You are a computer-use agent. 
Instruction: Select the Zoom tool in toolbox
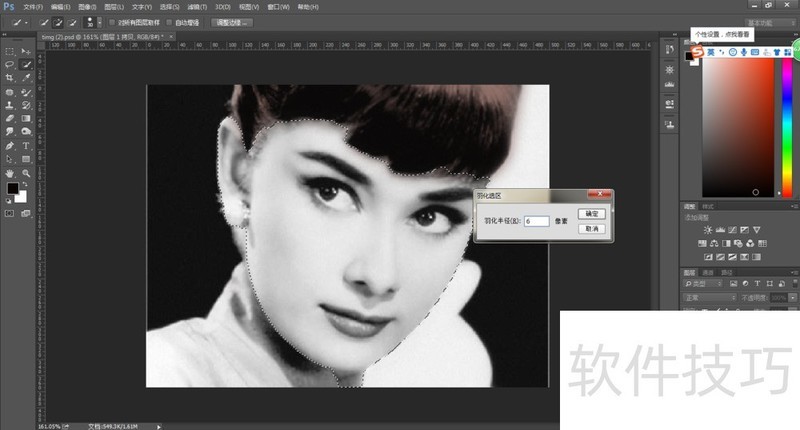pyautogui.click(x=25, y=172)
